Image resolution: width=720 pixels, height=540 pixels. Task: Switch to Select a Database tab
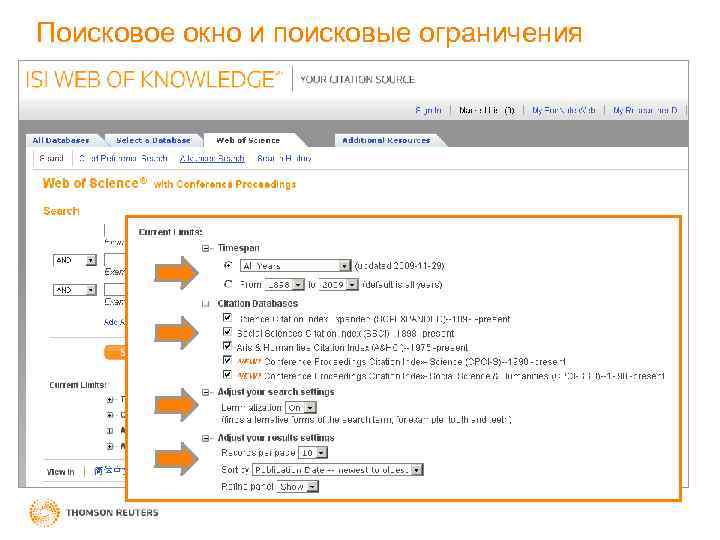click(153, 140)
